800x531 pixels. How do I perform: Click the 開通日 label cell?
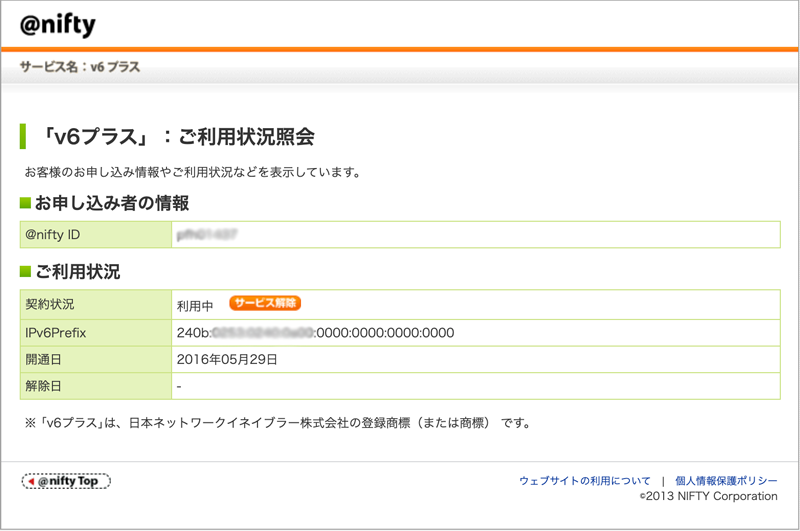[x=96, y=360]
